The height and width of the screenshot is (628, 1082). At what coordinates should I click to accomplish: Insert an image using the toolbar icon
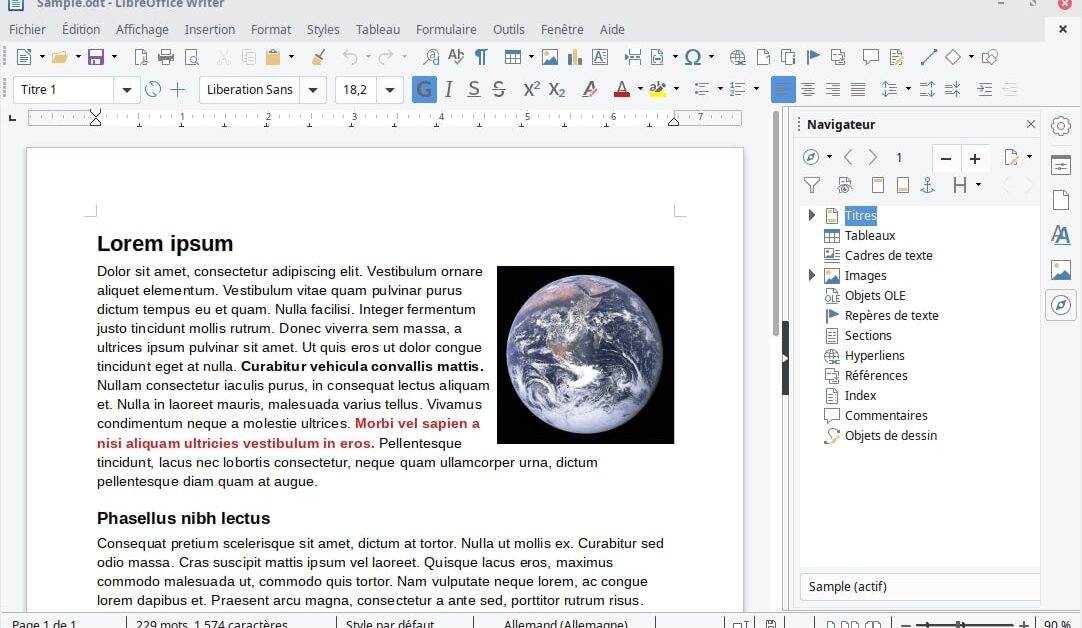549,57
